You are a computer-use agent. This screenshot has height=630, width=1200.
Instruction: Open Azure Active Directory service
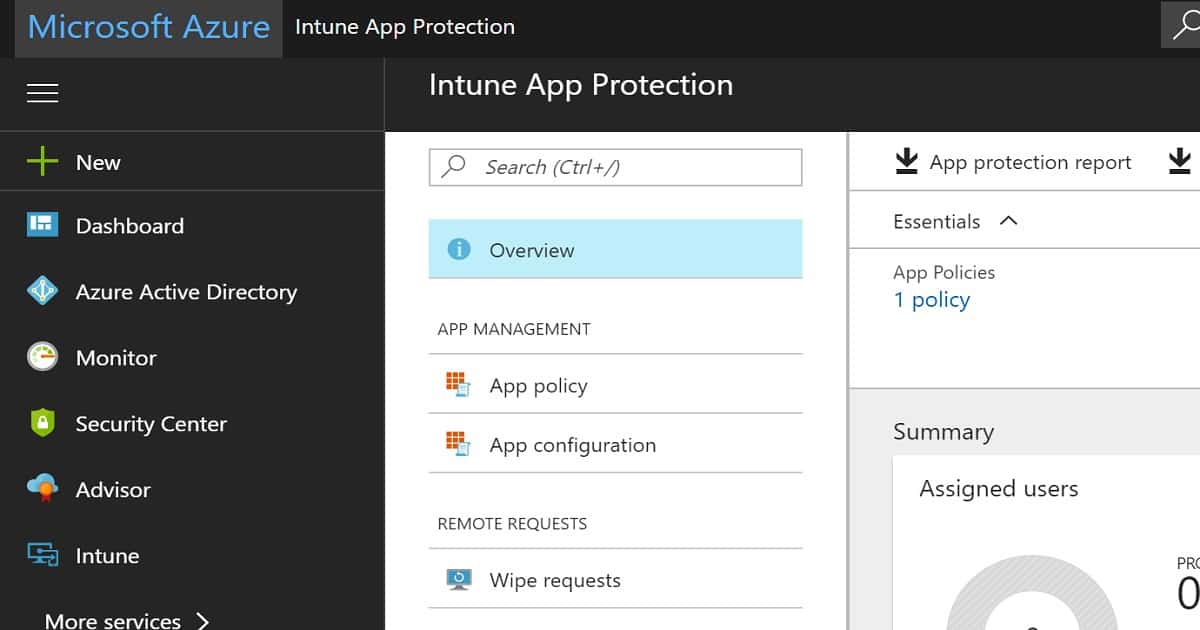pos(192,291)
